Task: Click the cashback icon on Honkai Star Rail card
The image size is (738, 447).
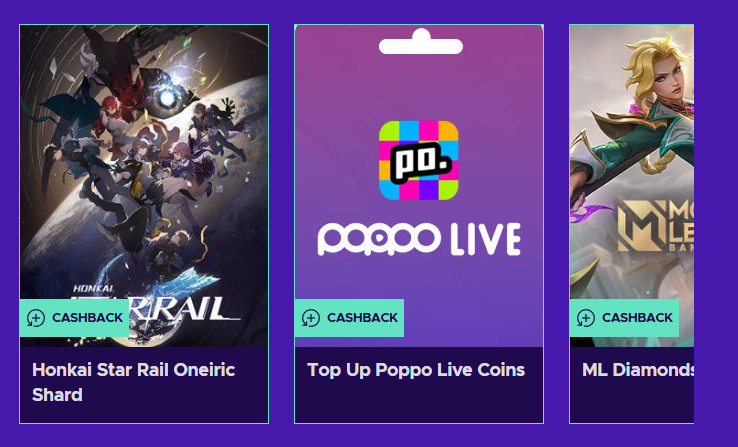Action: click(x=36, y=318)
